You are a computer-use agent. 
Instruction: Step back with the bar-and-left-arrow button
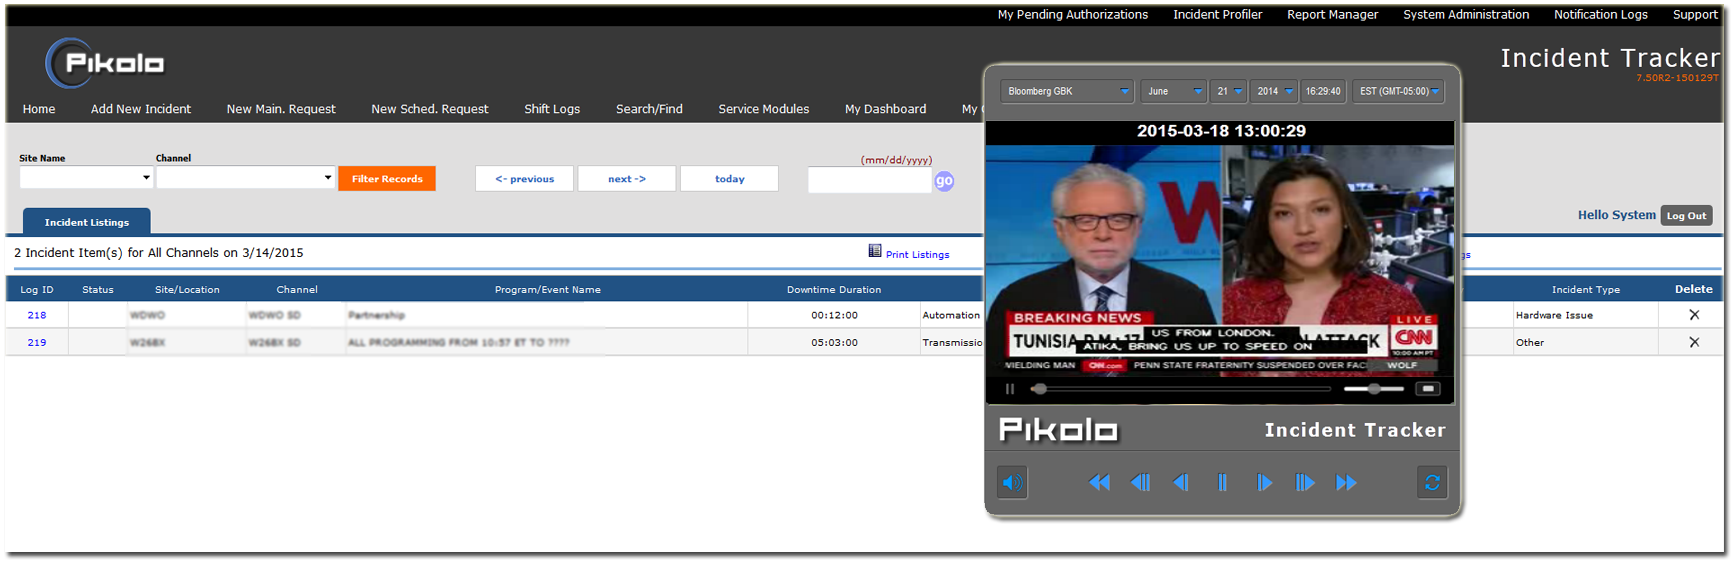pyautogui.click(x=1140, y=483)
